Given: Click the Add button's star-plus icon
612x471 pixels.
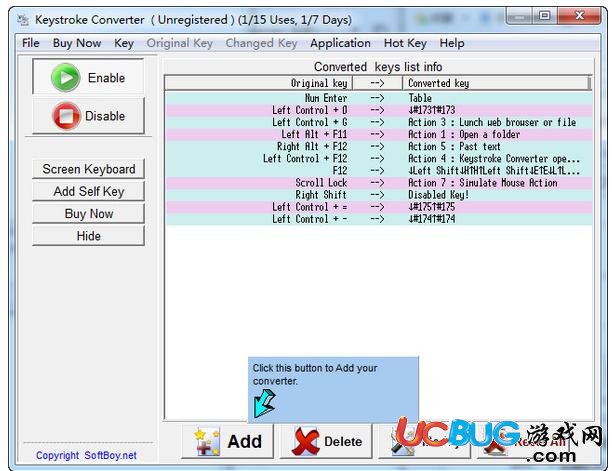Looking at the screenshot, I should tap(208, 441).
